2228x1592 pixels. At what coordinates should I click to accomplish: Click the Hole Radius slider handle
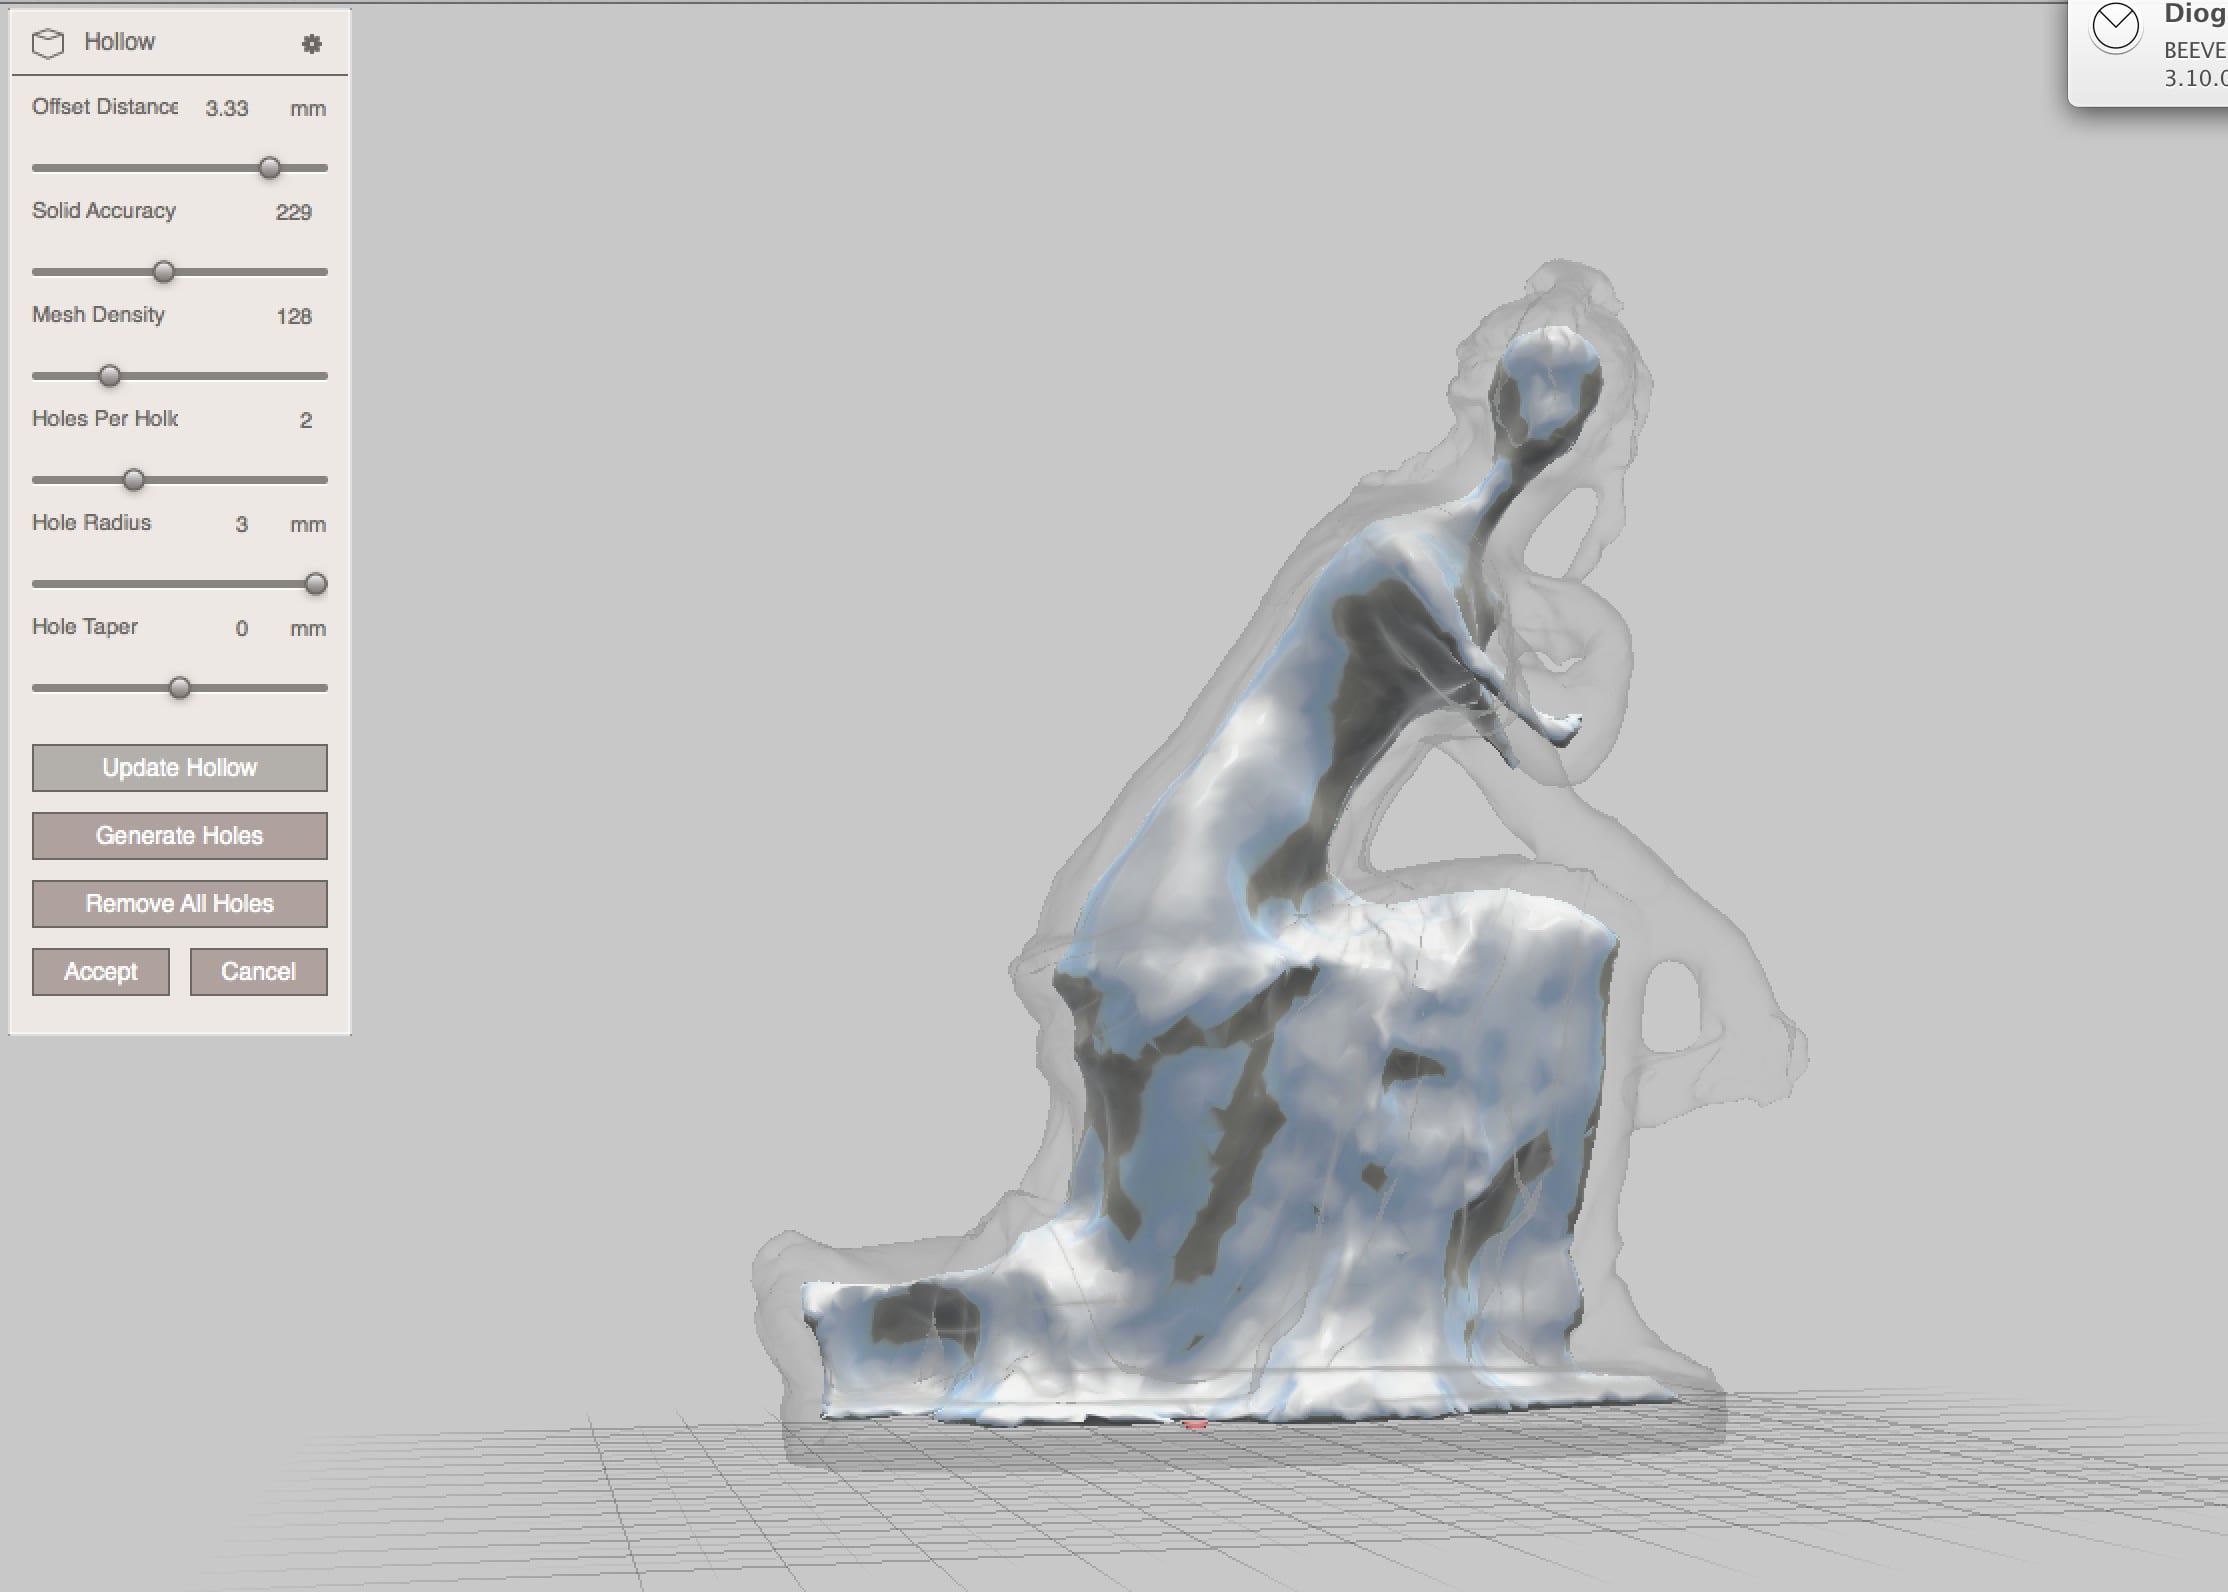pos(316,584)
